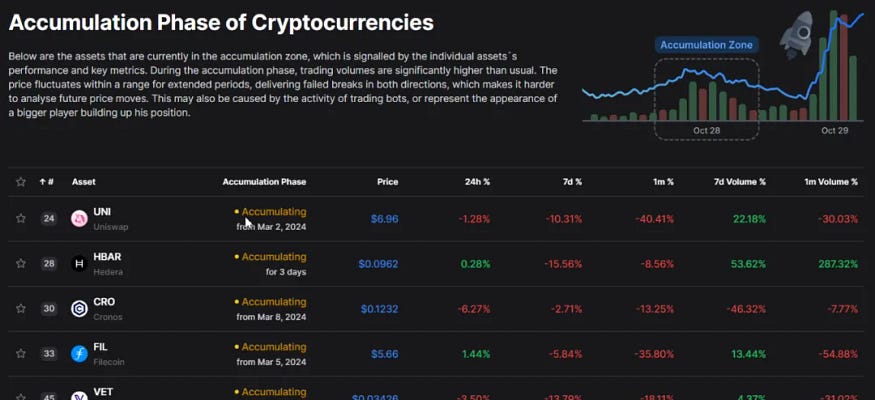Click the Hedera HBAR logo icon
The height and width of the screenshot is (400, 875).
(79, 263)
